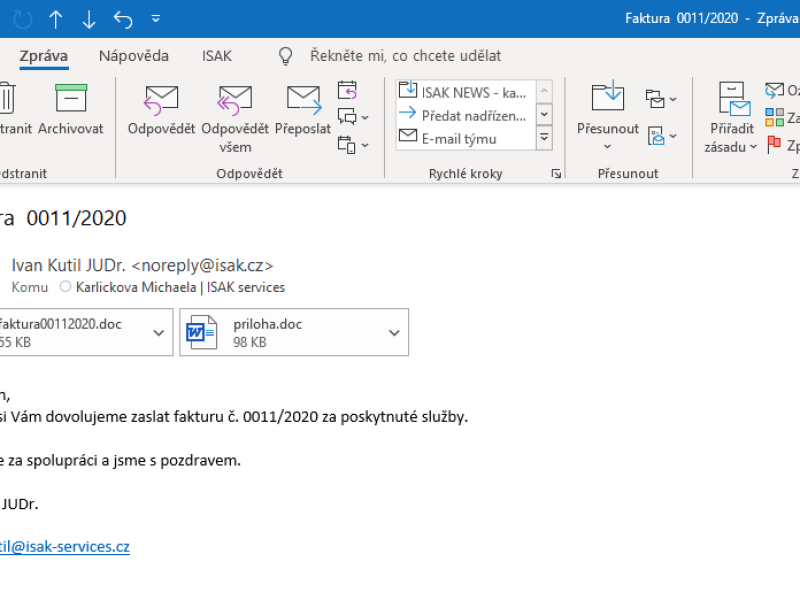Expand the Actions dropdown arrow
This screenshot has width=800, height=600.
[673, 136]
